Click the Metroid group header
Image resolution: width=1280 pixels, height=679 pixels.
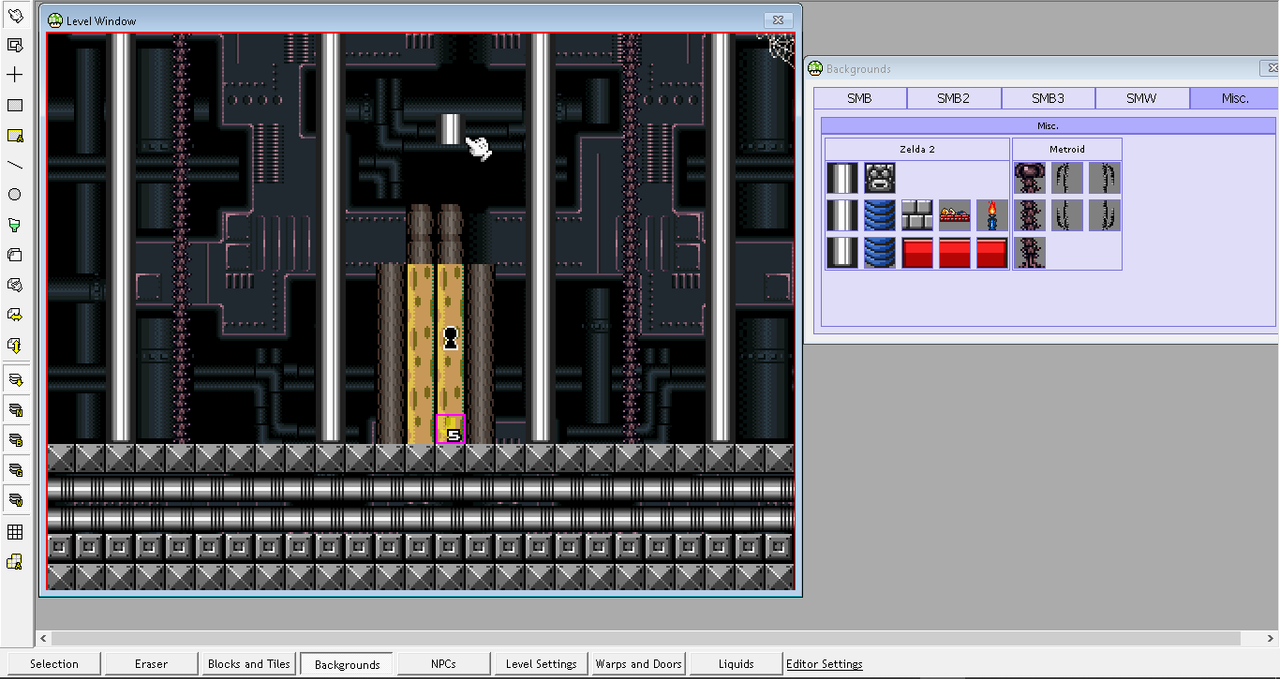[x=1067, y=149]
